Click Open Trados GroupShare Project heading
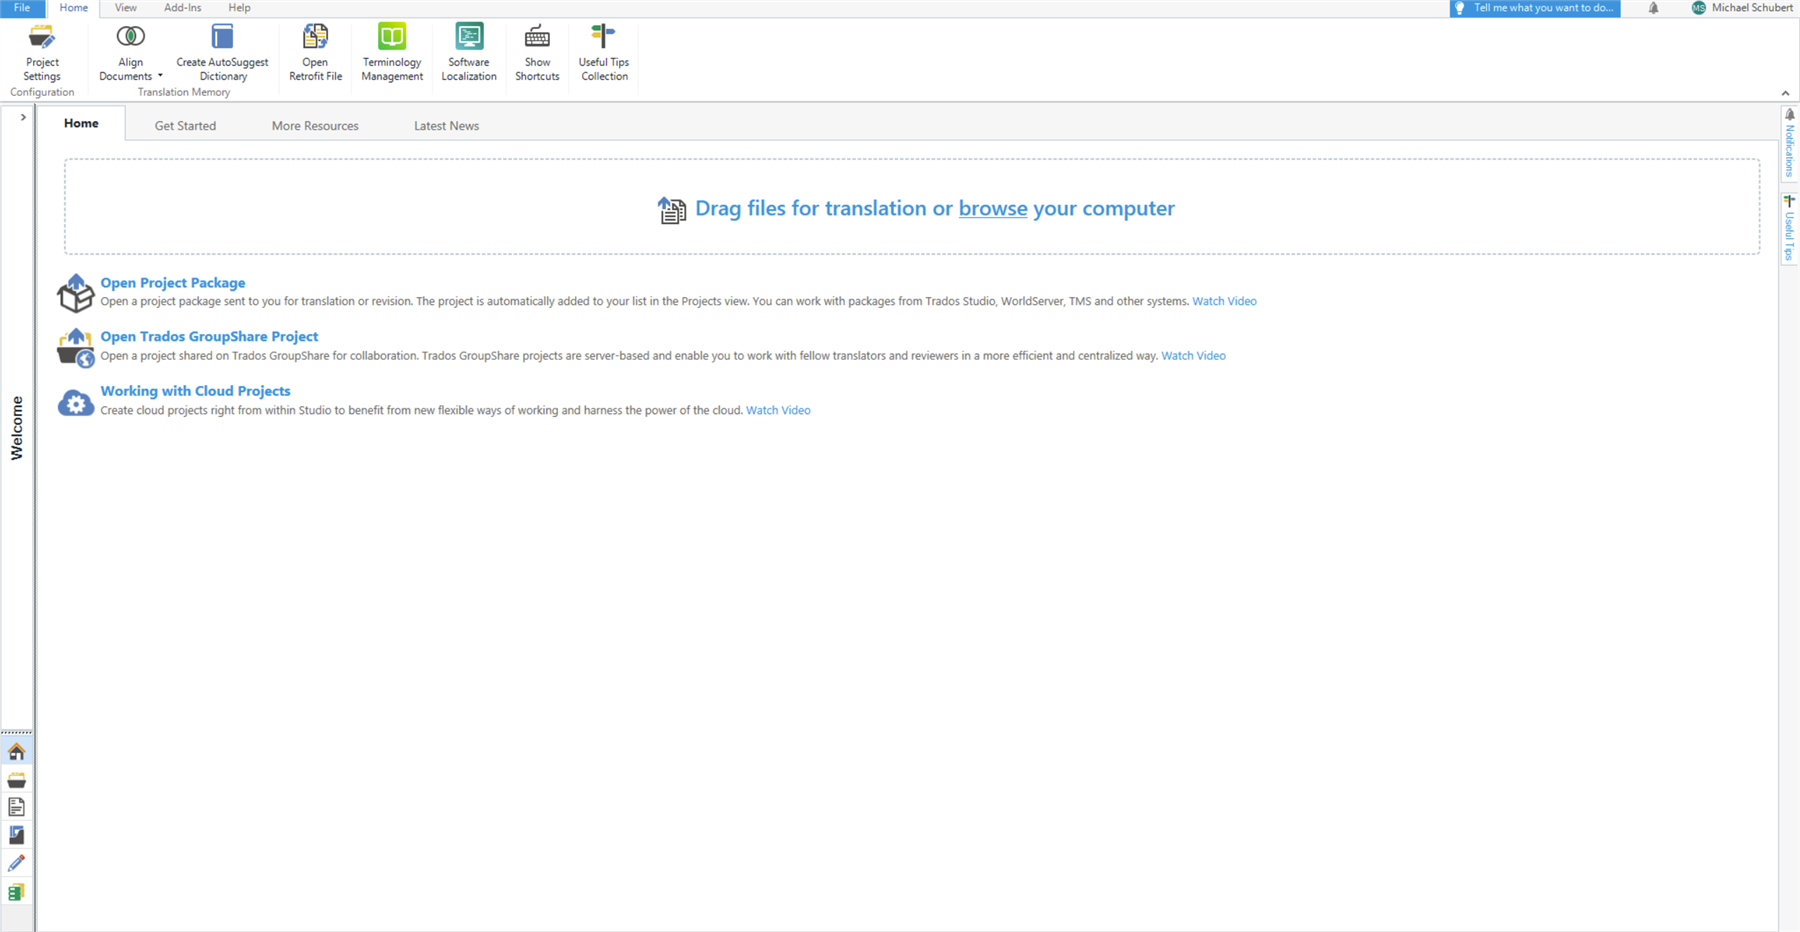1800x932 pixels. coord(209,337)
